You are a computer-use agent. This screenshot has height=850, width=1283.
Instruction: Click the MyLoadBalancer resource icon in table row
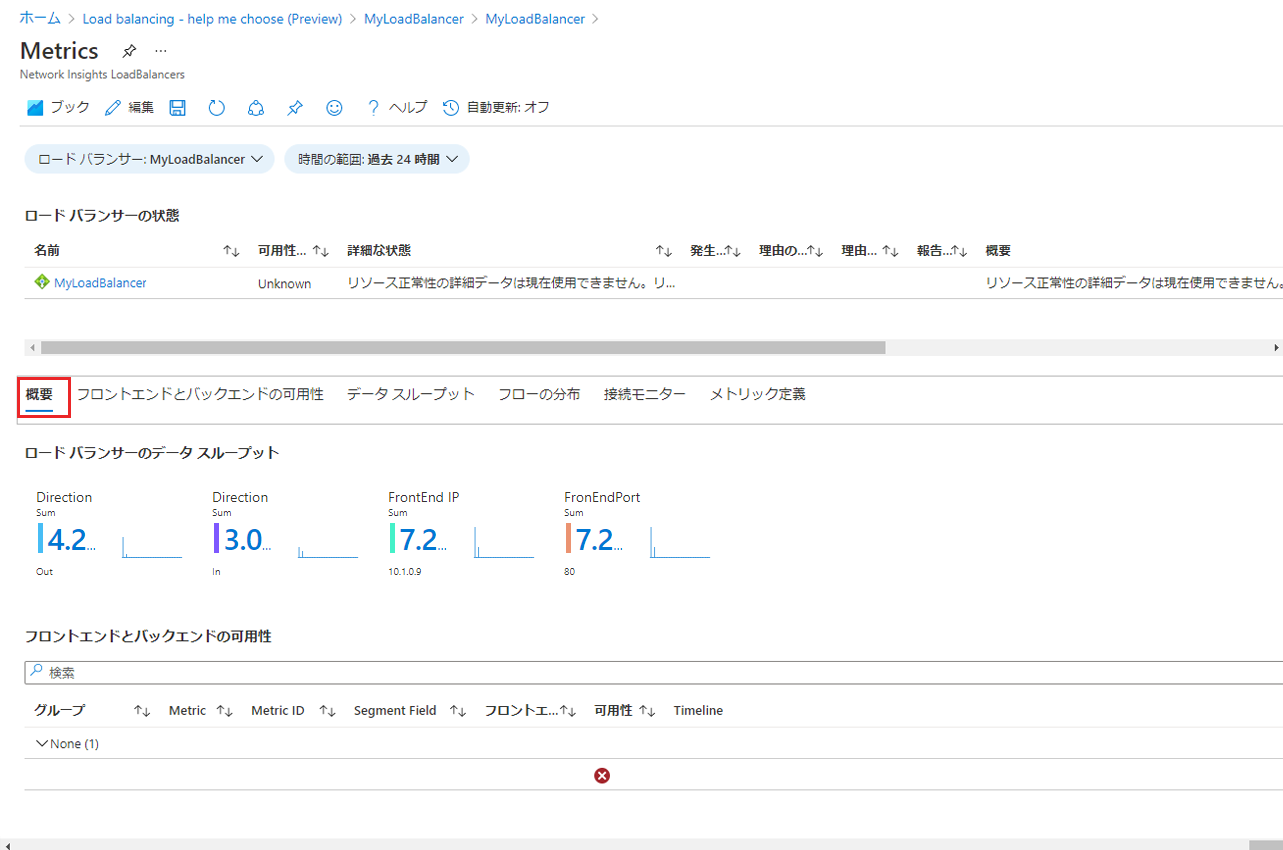[x=42, y=283]
